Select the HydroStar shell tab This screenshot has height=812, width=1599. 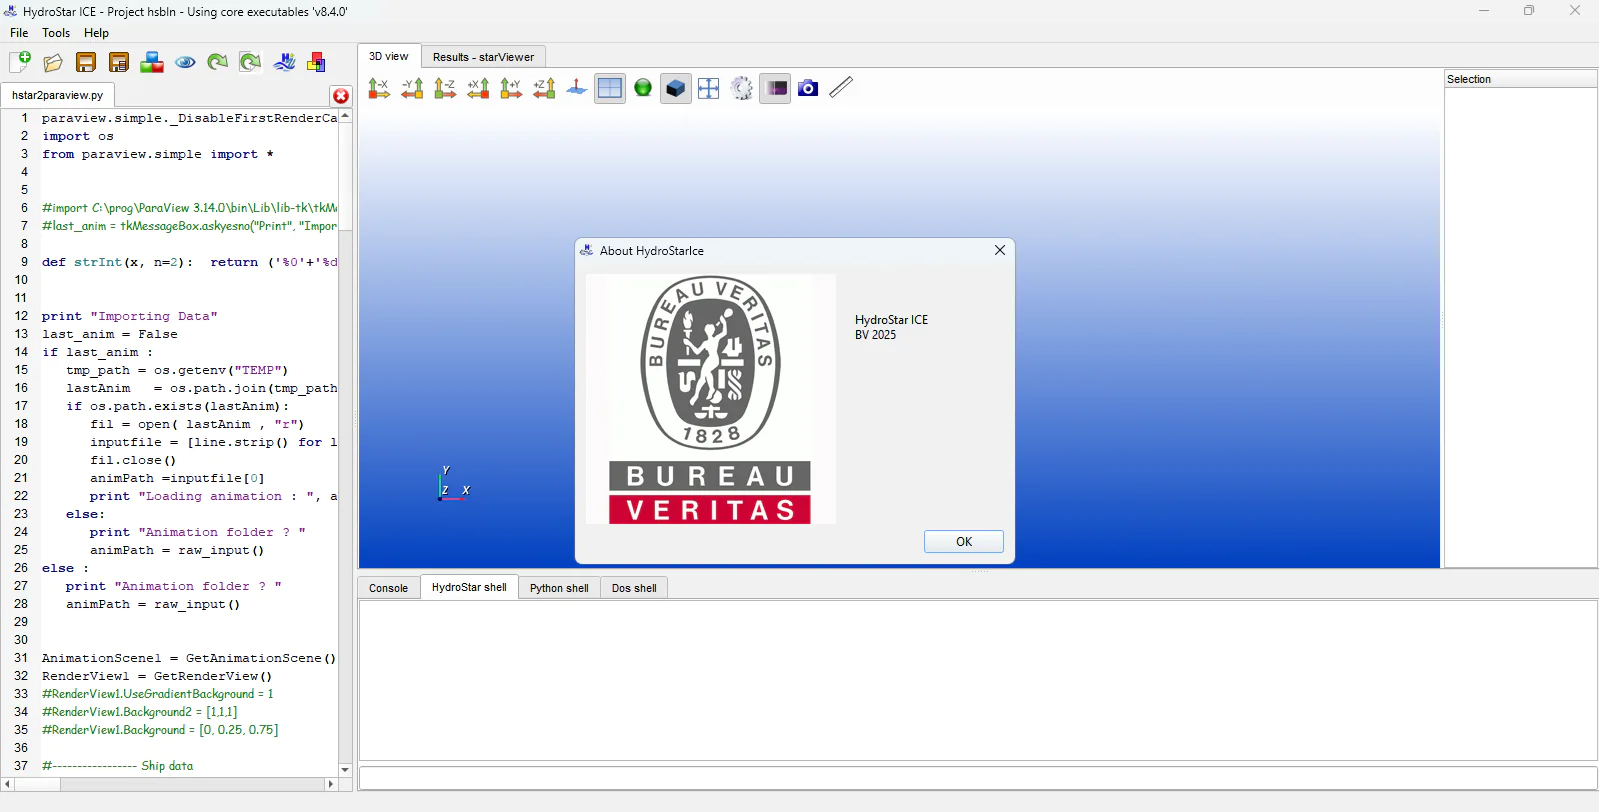469,587
